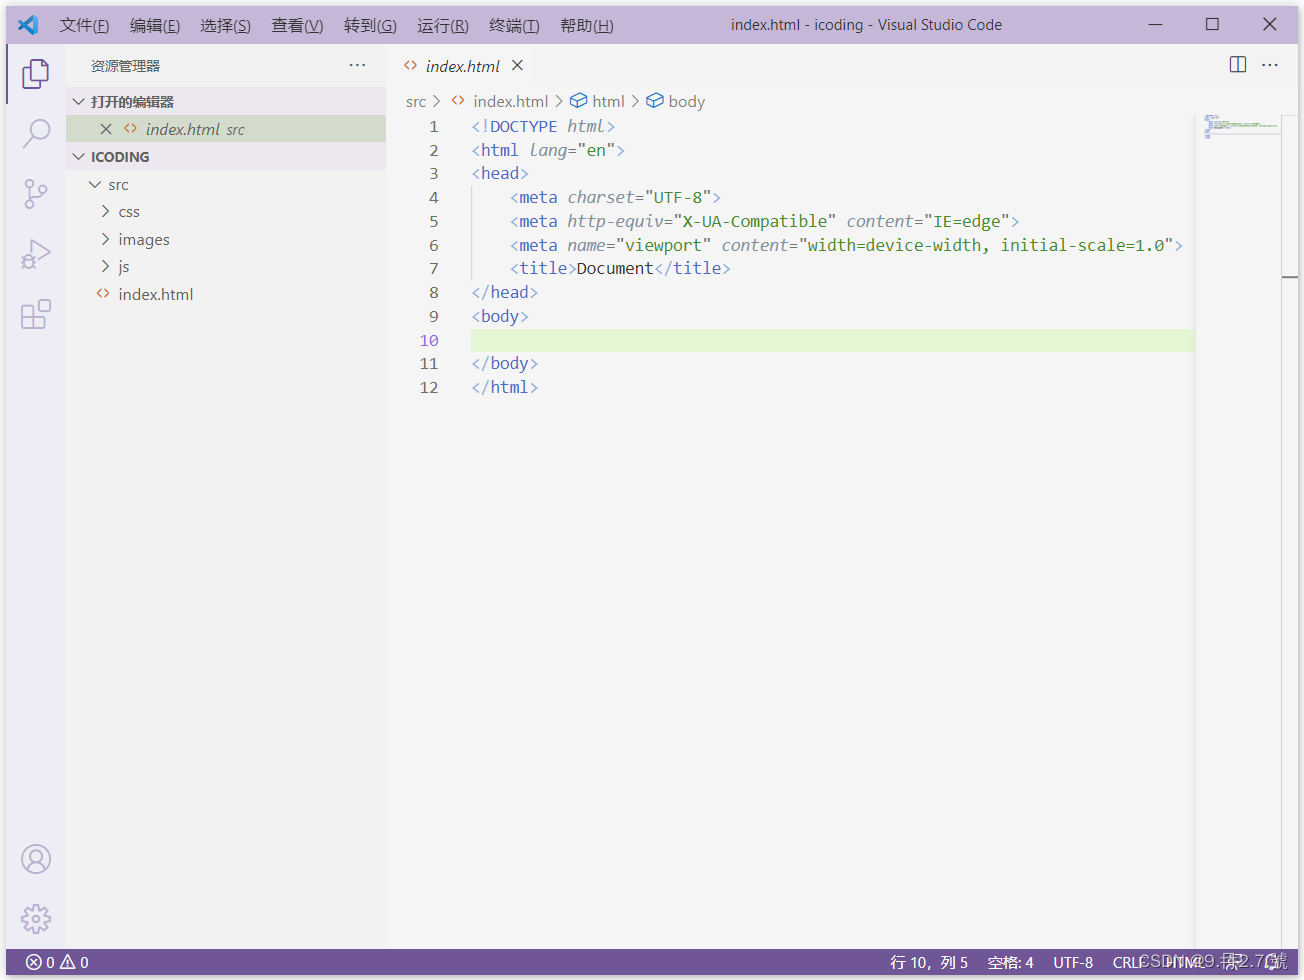Open the Search view icon
The image size is (1304, 980).
pyautogui.click(x=36, y=133)
